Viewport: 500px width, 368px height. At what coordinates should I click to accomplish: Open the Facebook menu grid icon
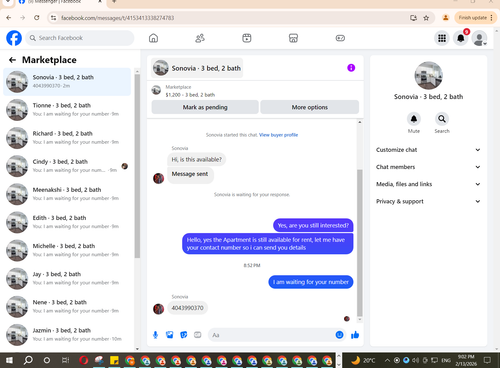(442, 38)
